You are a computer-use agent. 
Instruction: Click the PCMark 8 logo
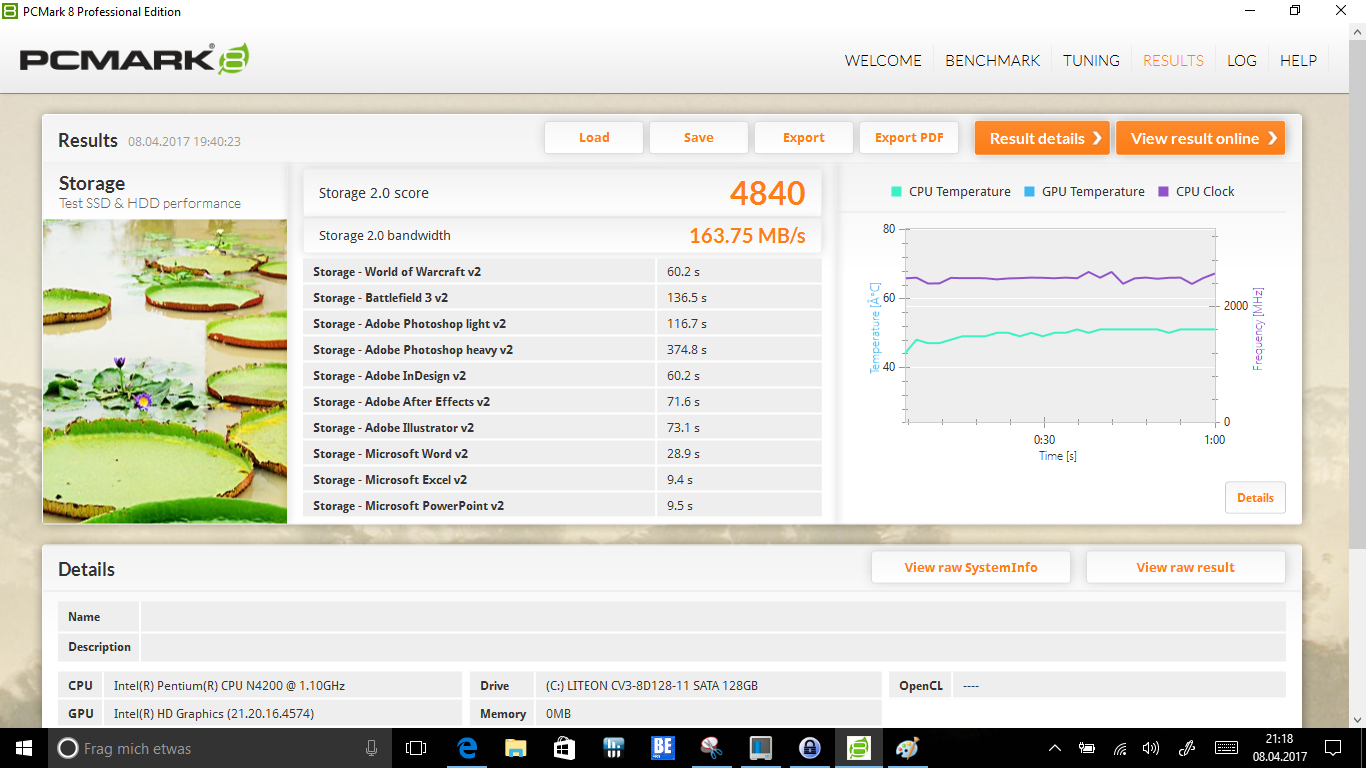pyautogui.click(x=134, y=59)
